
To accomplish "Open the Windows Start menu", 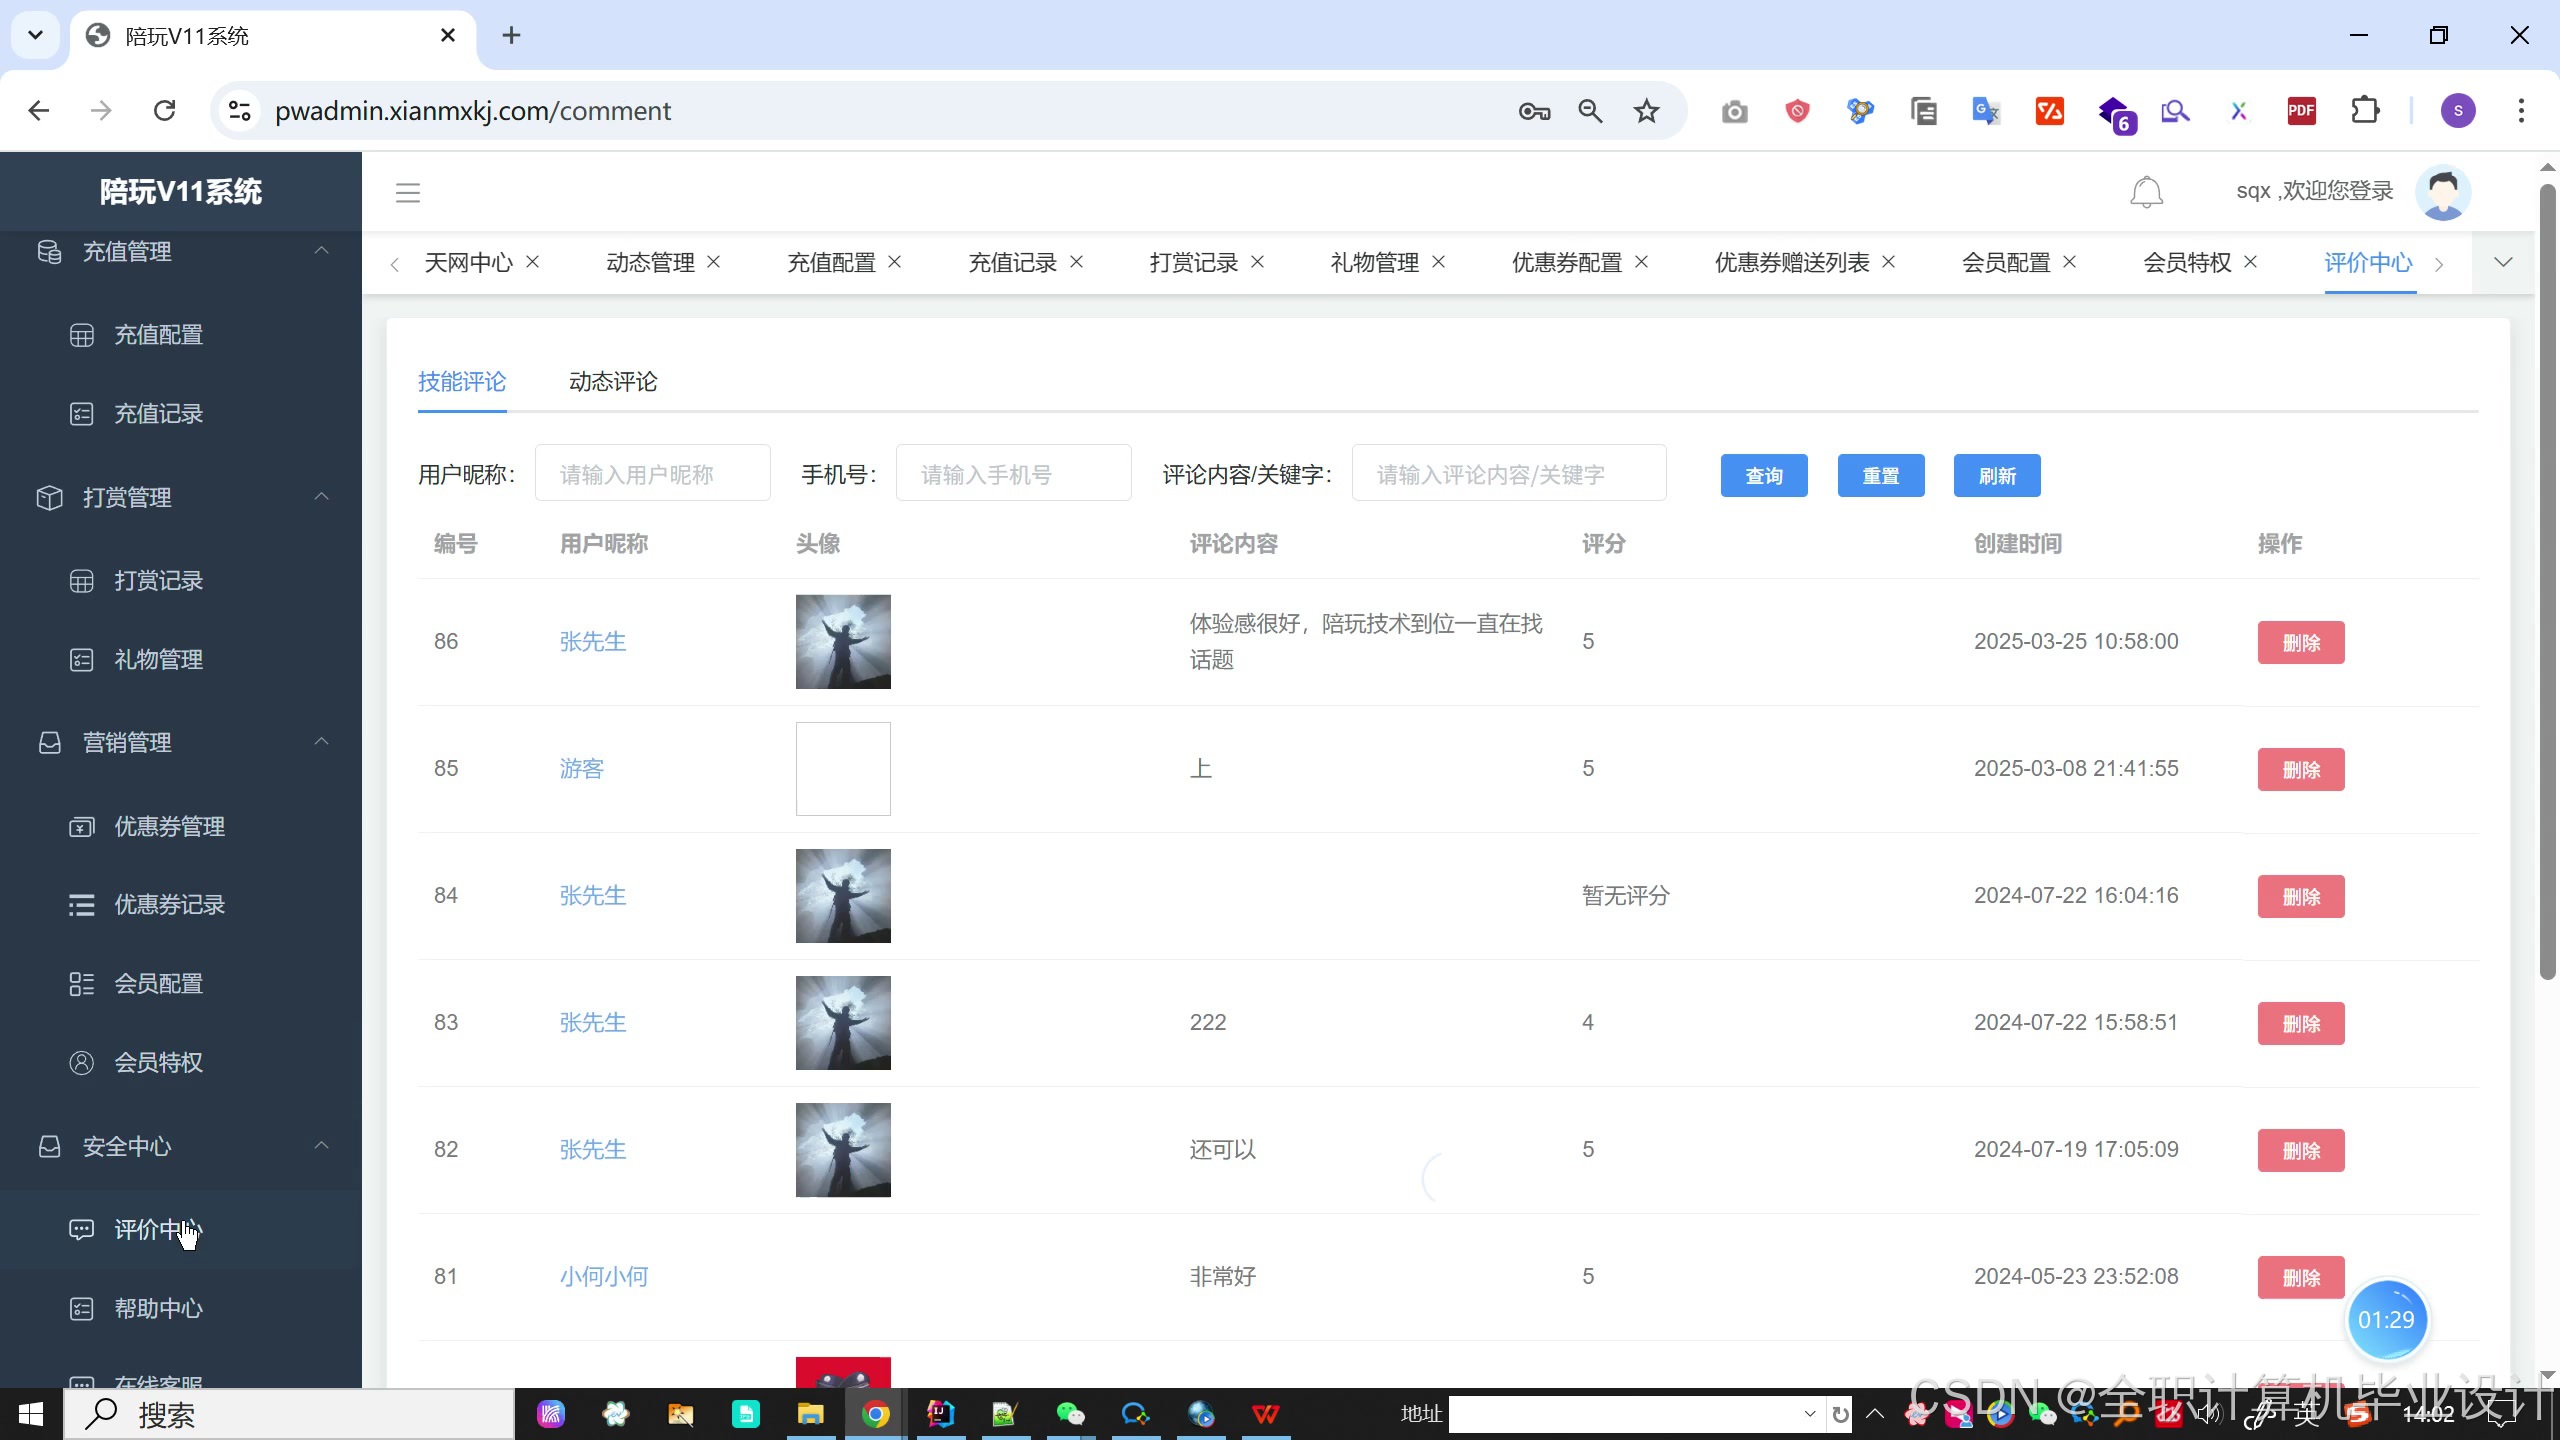I will [x=31, y=1414].
